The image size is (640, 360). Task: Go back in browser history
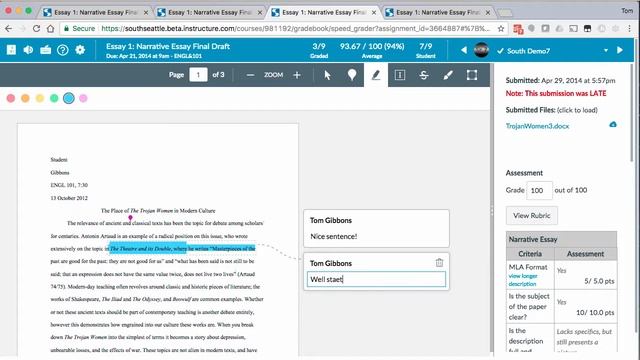point(9,29)
